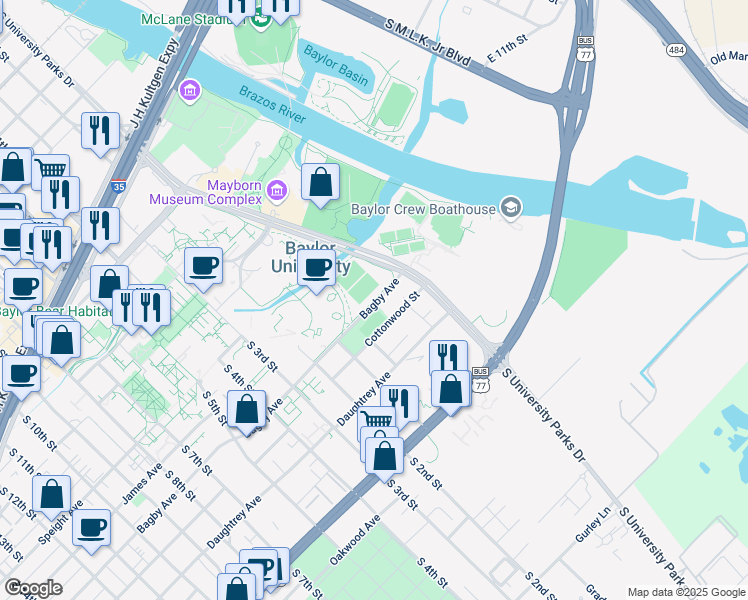748x600 pixels.
Task: Select the S 7th St label near James Ave
Action: pyautogui.click(x=197, y=460)
